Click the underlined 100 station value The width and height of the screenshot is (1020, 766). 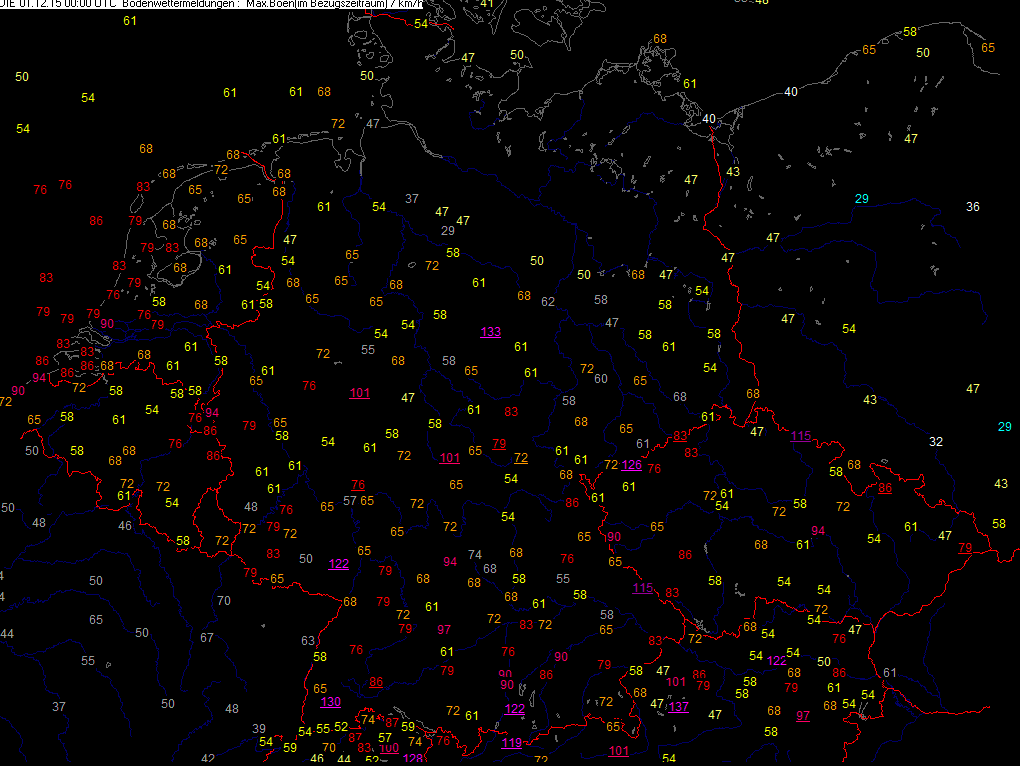point(389,747)
